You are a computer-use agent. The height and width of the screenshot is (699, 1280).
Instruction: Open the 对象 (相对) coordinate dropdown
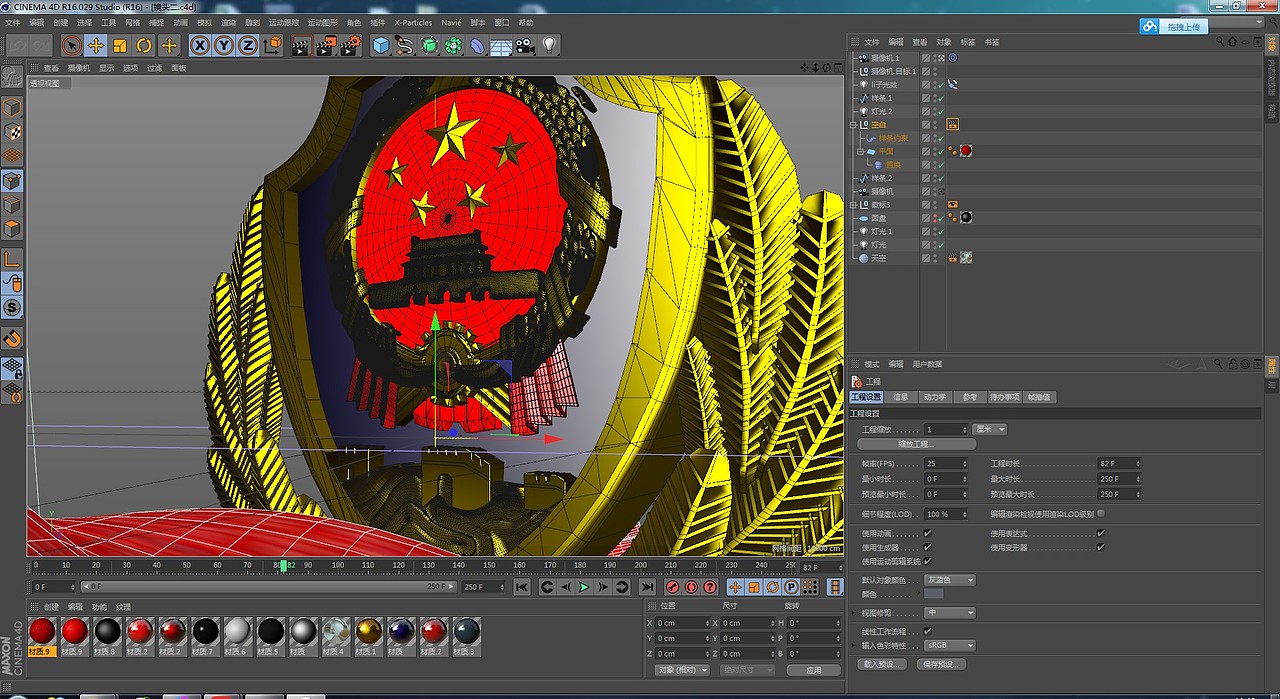click(682, 670)
